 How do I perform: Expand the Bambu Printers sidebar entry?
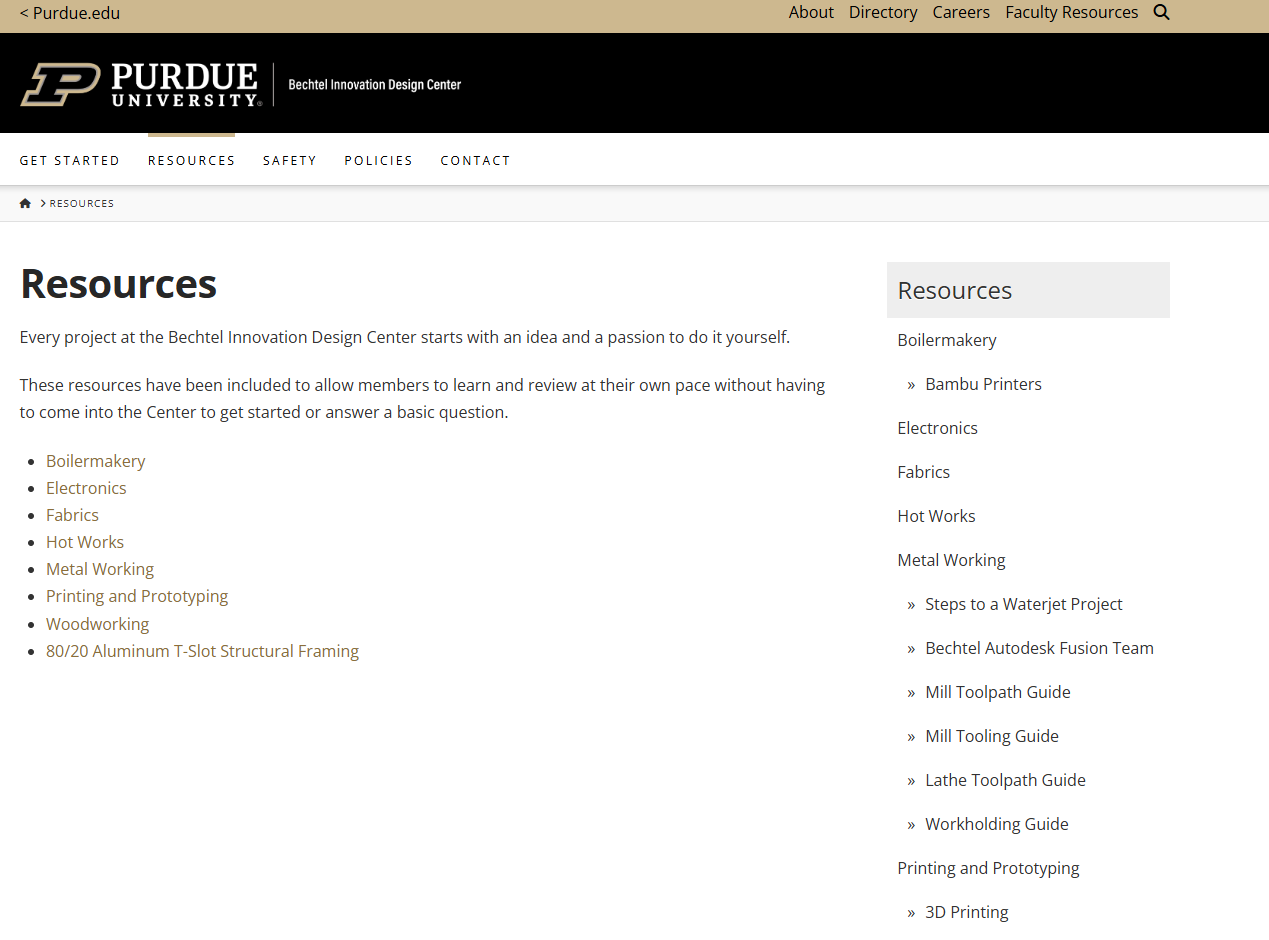983,383
